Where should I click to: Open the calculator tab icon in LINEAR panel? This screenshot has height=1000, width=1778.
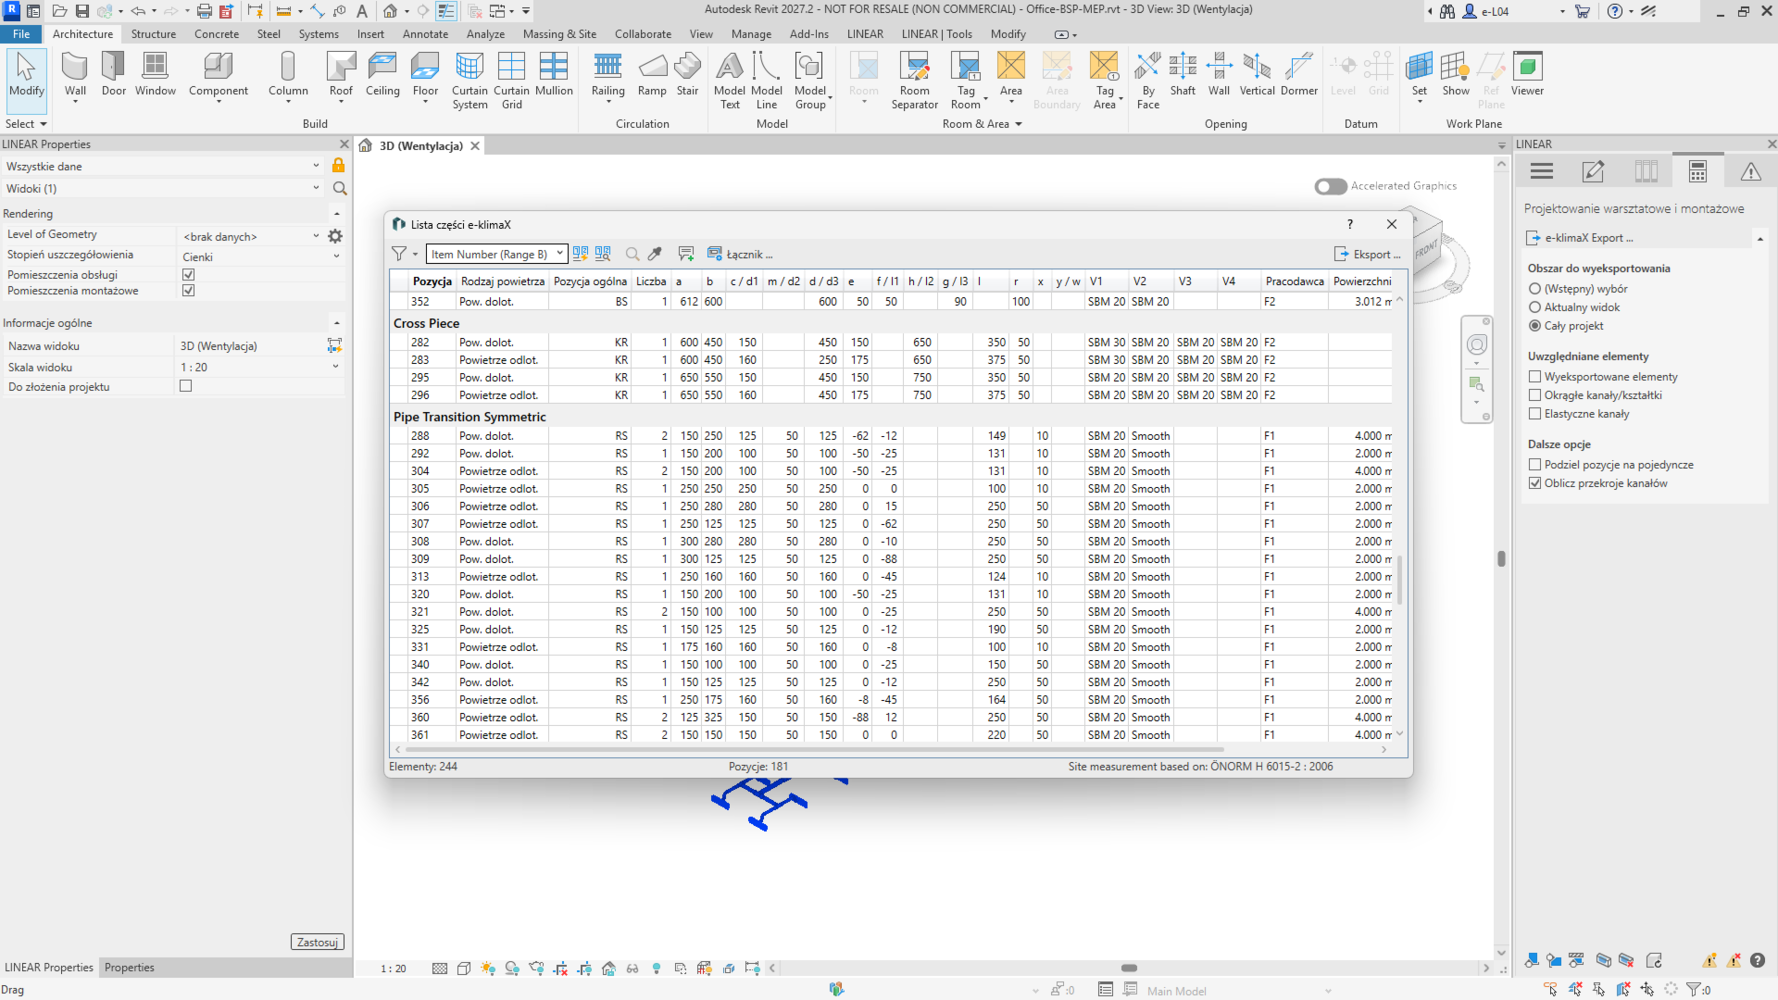pos(1698,172)
